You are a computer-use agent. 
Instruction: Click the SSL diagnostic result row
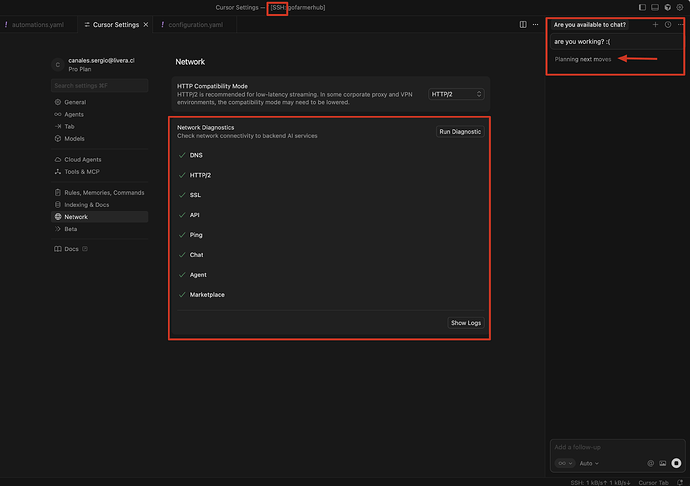tap(330, 195)
